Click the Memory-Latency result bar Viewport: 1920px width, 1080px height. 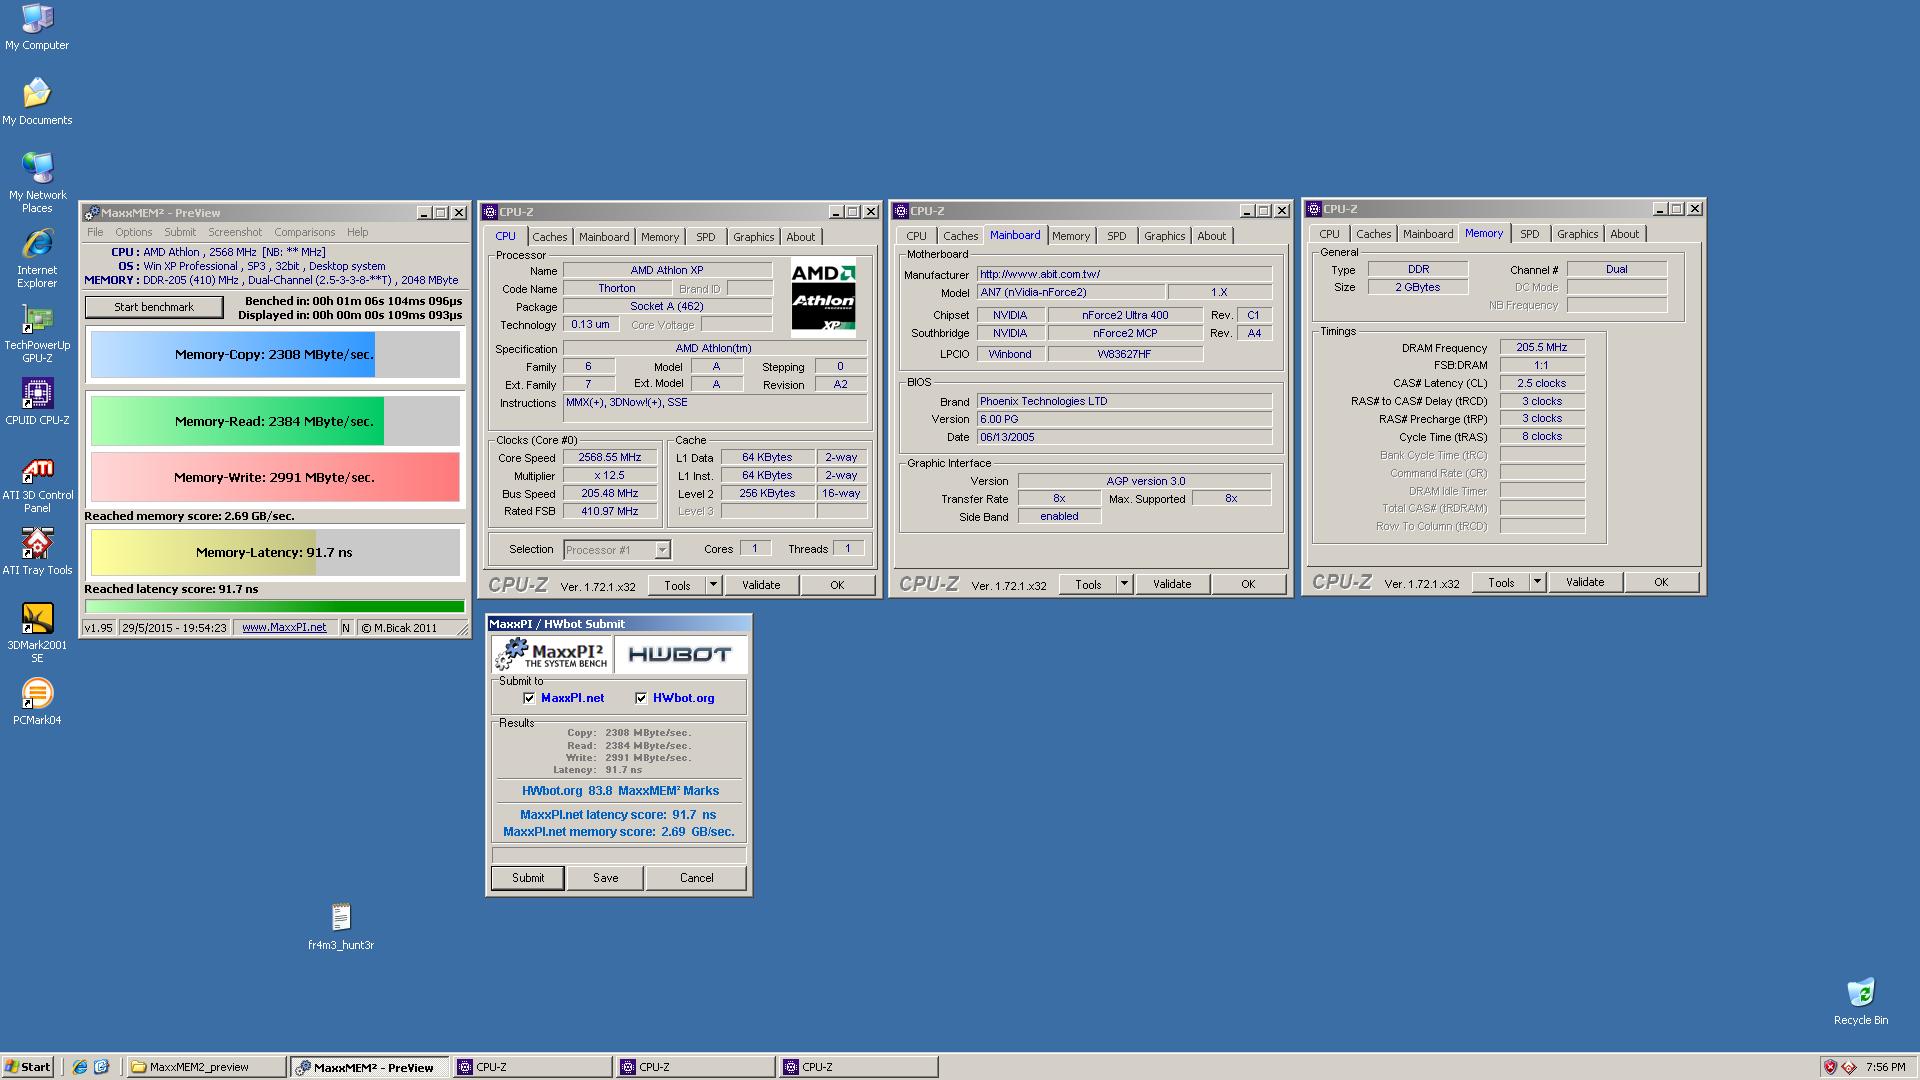pos(275,552)
